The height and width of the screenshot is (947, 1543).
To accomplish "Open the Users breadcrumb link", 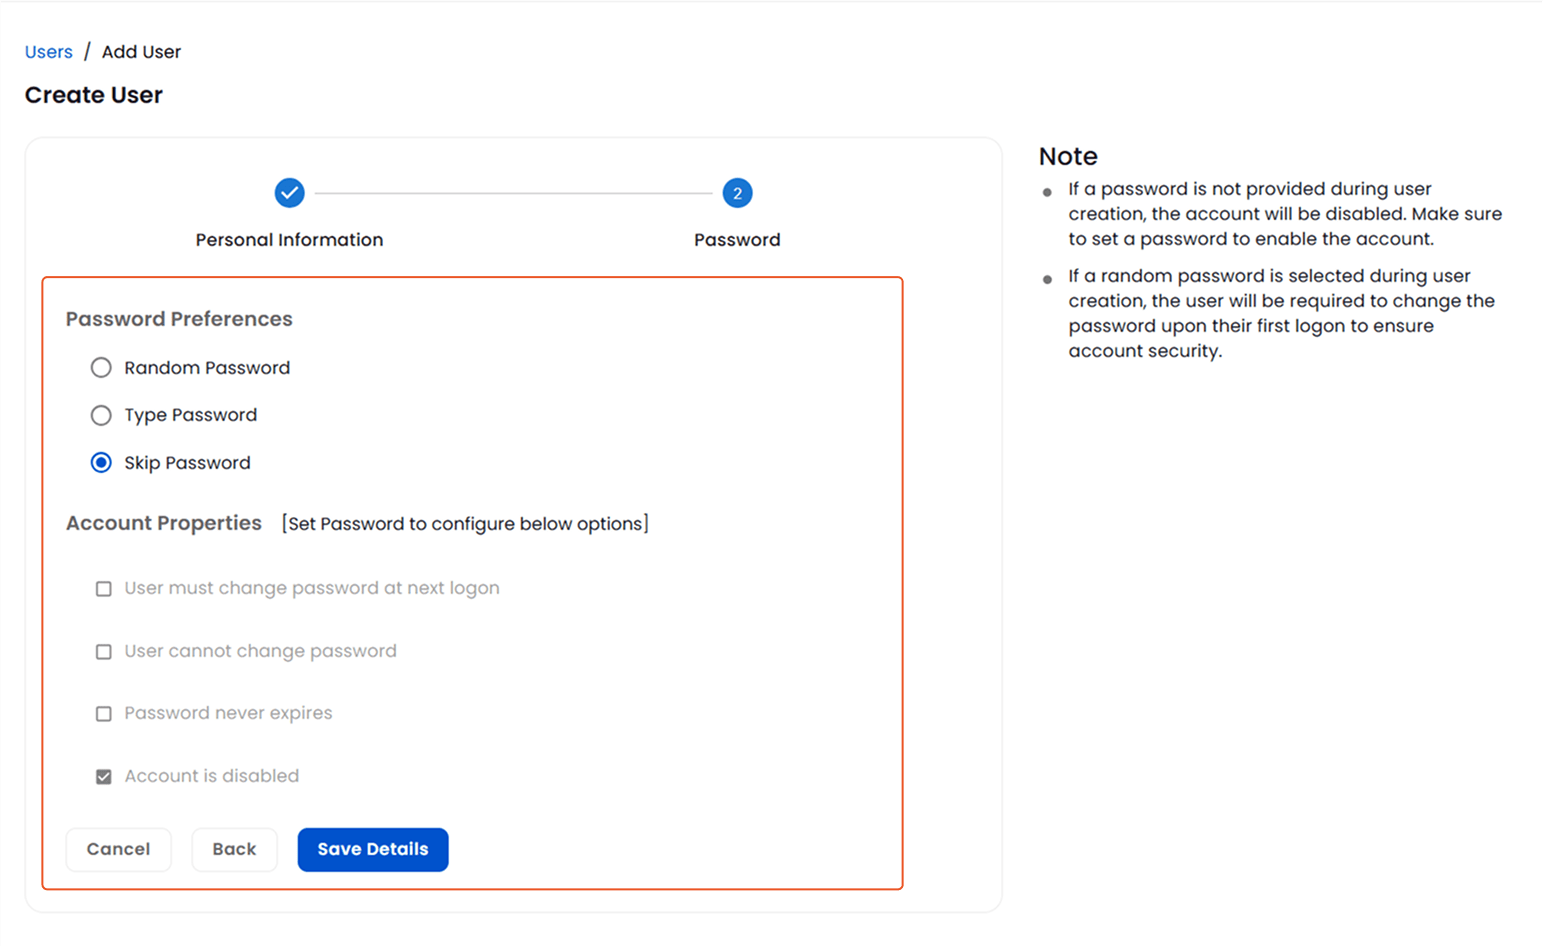I will tap(48, 51).
